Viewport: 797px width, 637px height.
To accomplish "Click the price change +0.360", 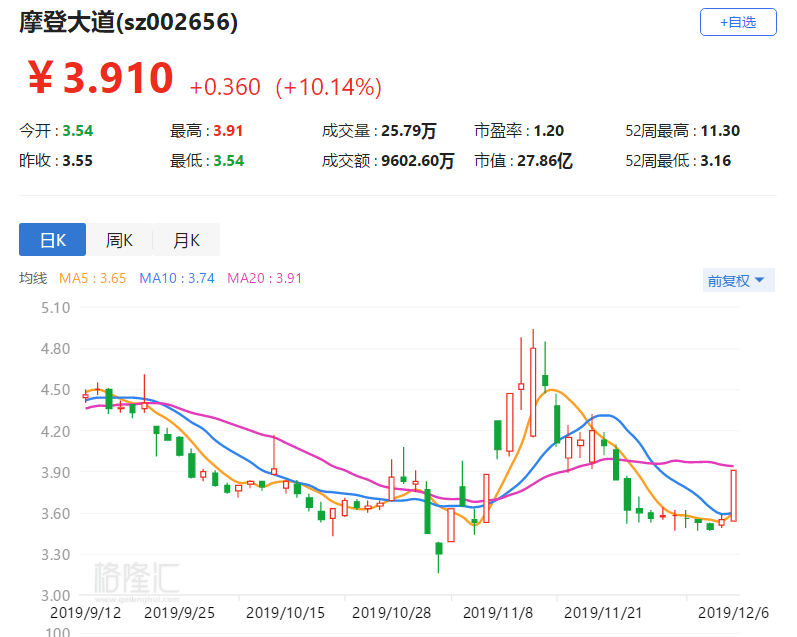I will pos(225,87).
